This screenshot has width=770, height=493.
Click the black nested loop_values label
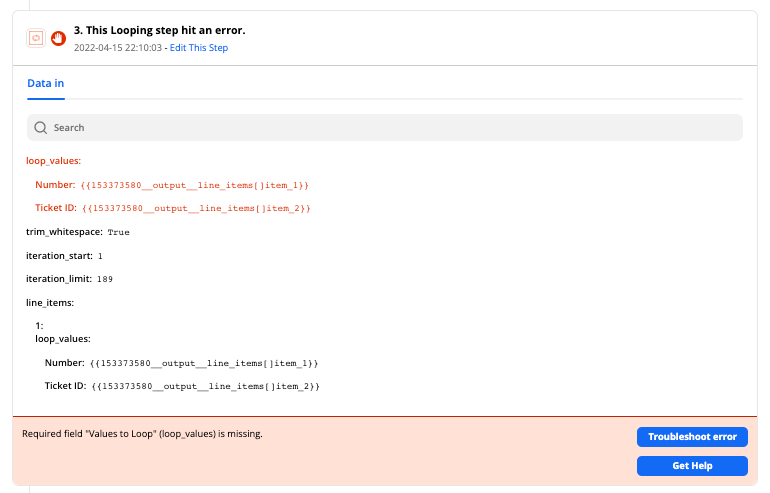pyautogui.click(x=63, y=339)
